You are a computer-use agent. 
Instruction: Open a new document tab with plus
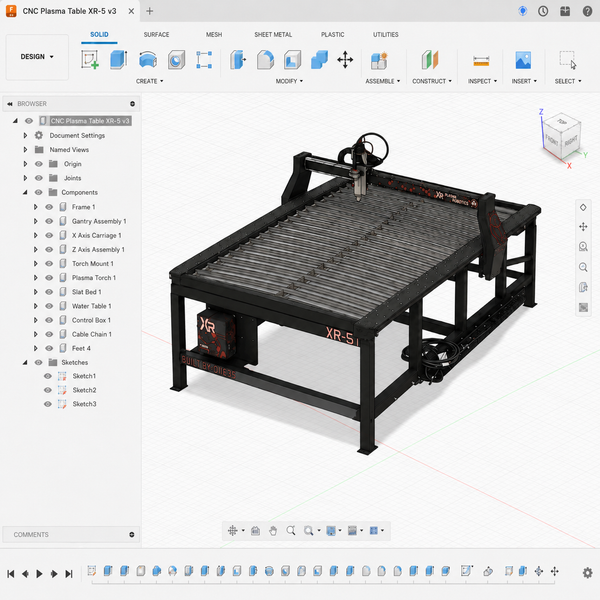(x=150, y=11)
